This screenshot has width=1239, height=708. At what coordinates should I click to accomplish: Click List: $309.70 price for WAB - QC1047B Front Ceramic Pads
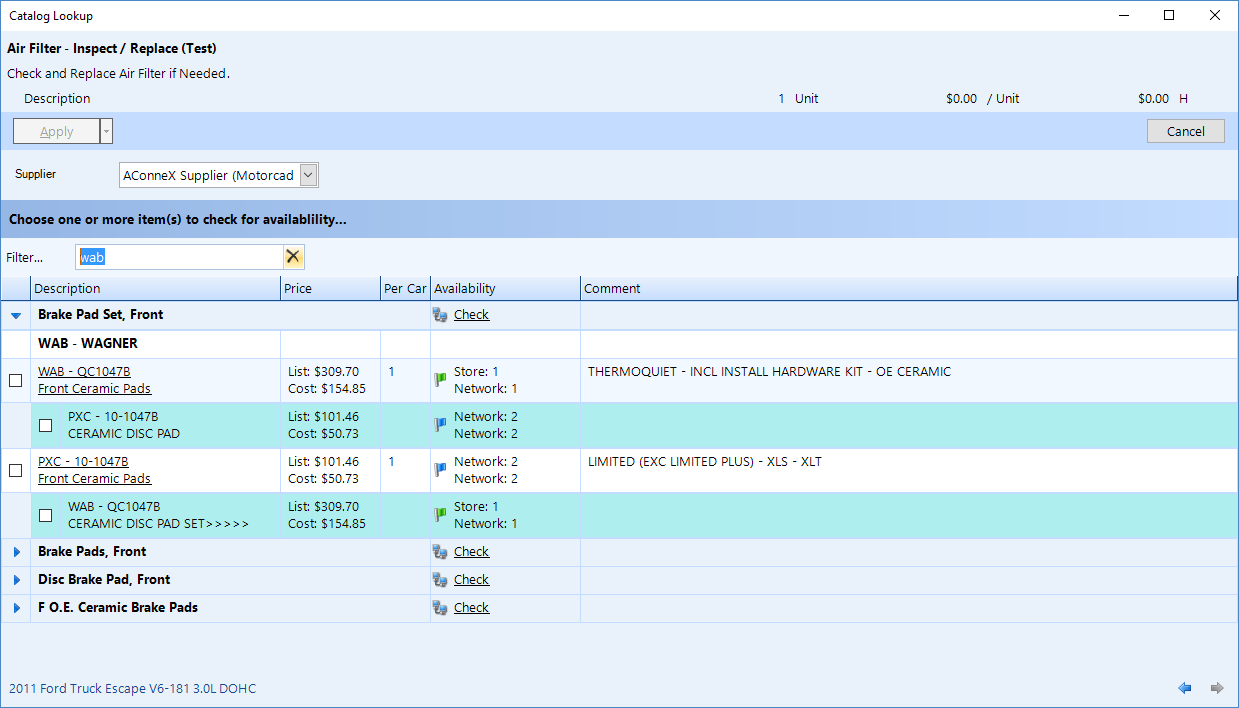coord(323,372)
